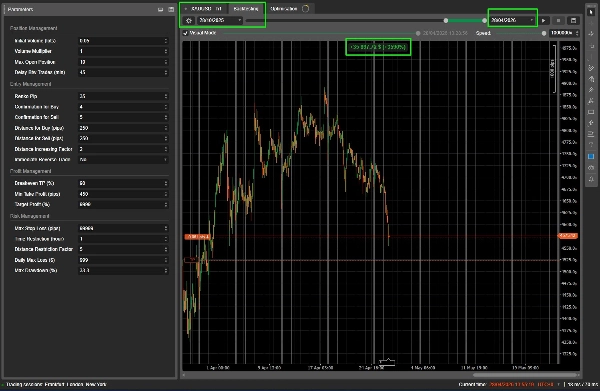The width and height of the screenshot is (600, 391).
Task: Click the green profit readout atop chart
Action: (378, 47)
